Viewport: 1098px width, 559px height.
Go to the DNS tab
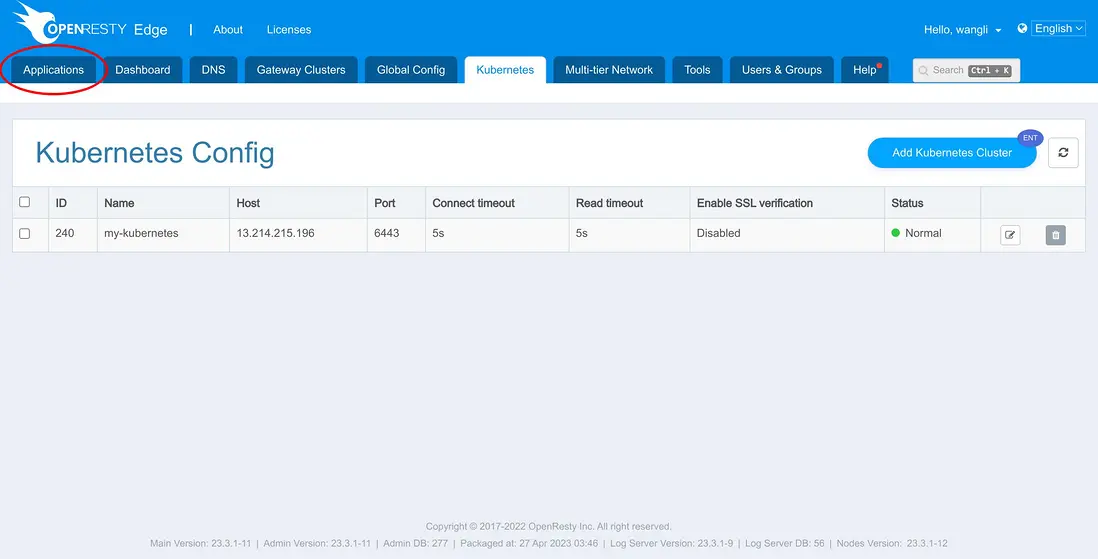click(x=214, y=69)
